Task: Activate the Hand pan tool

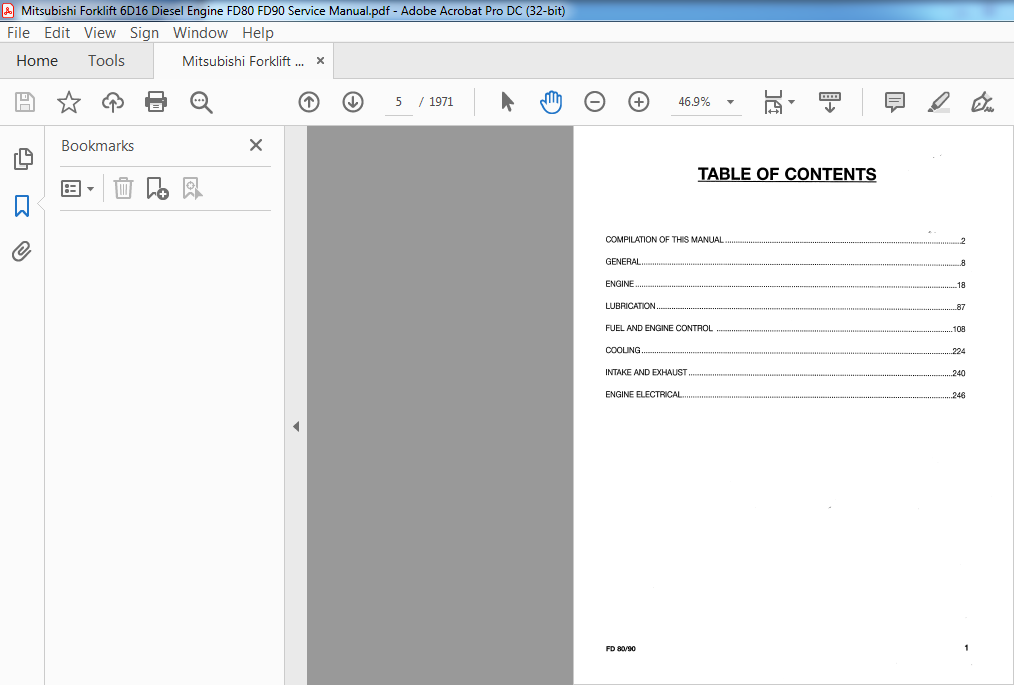Action: [551, 102]
